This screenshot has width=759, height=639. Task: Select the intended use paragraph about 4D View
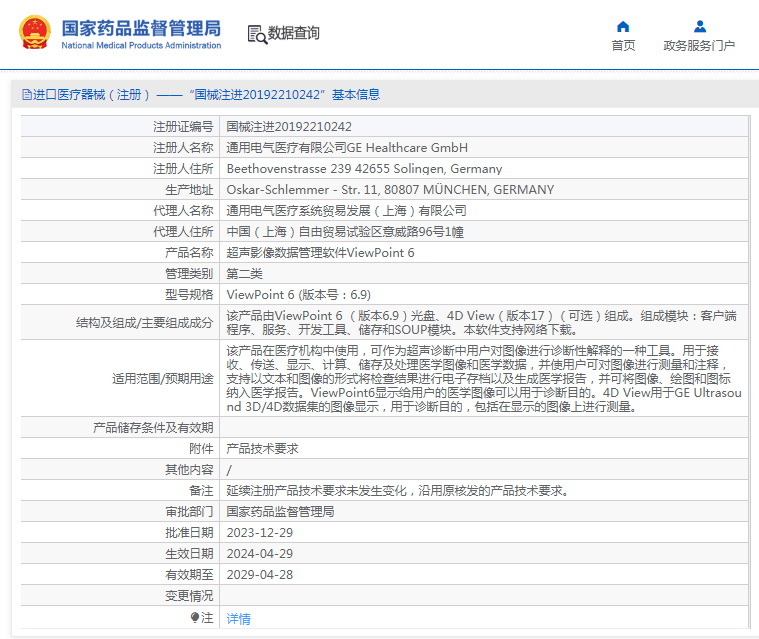pyautogui.click(x=484, y=379)
